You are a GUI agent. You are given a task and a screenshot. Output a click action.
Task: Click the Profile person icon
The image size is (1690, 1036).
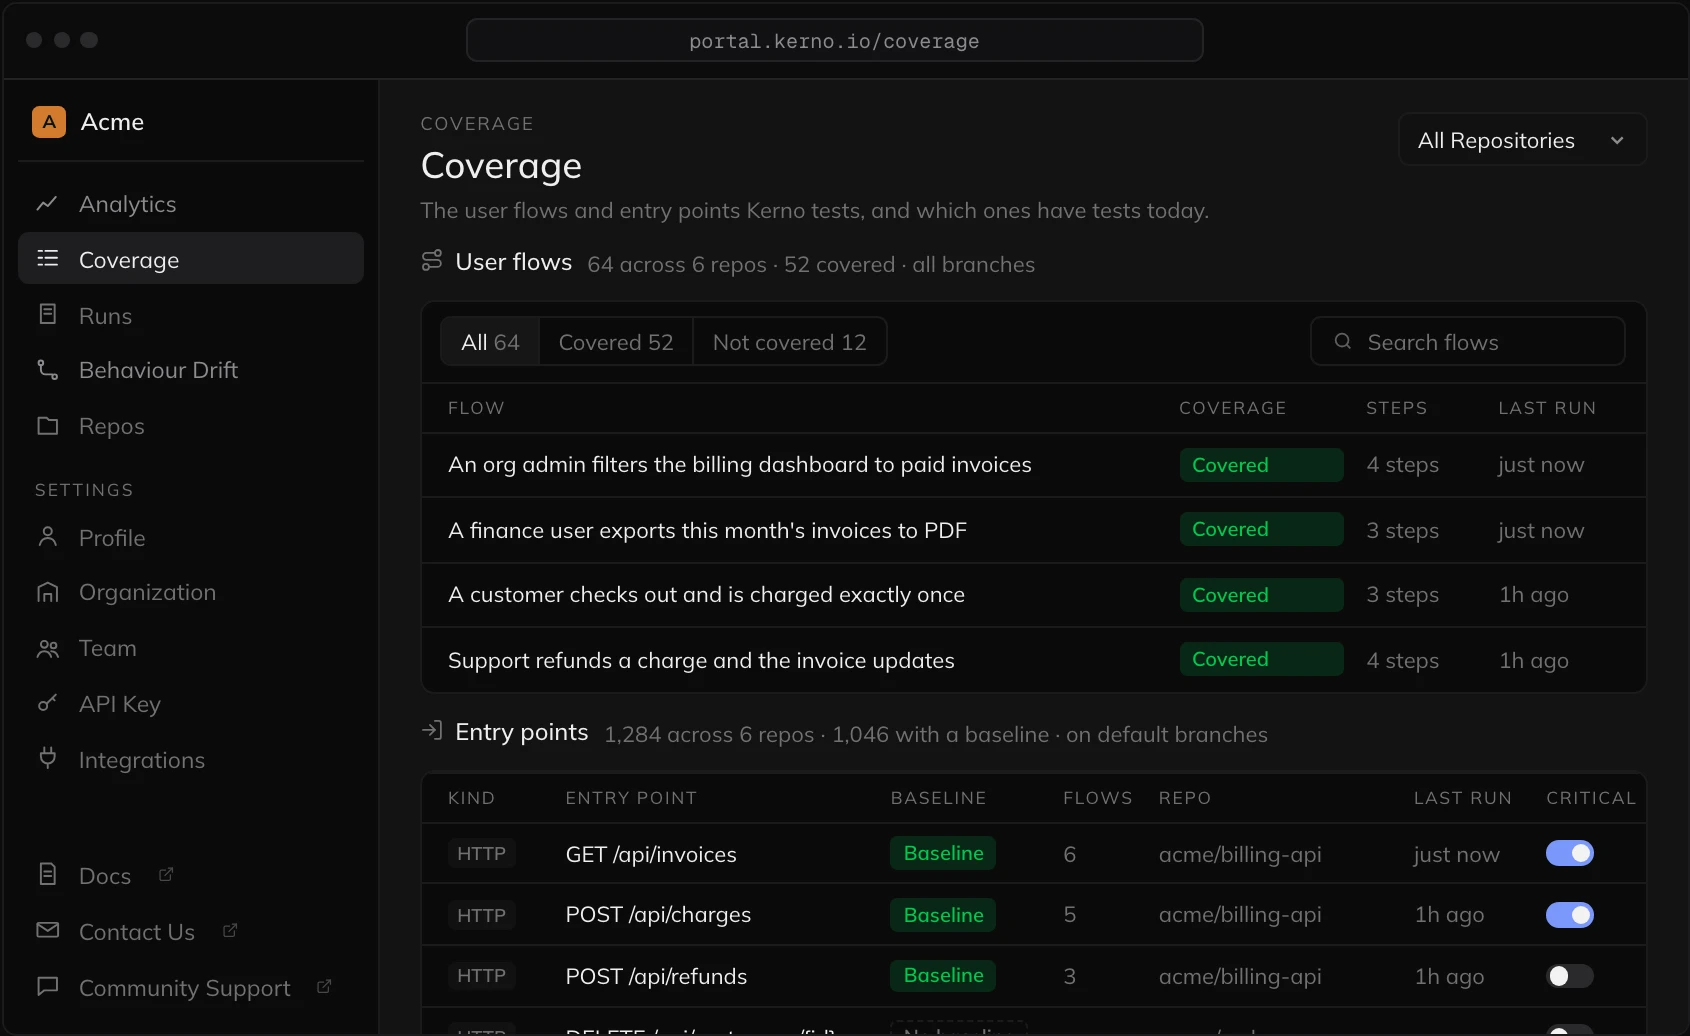point(47,537)
